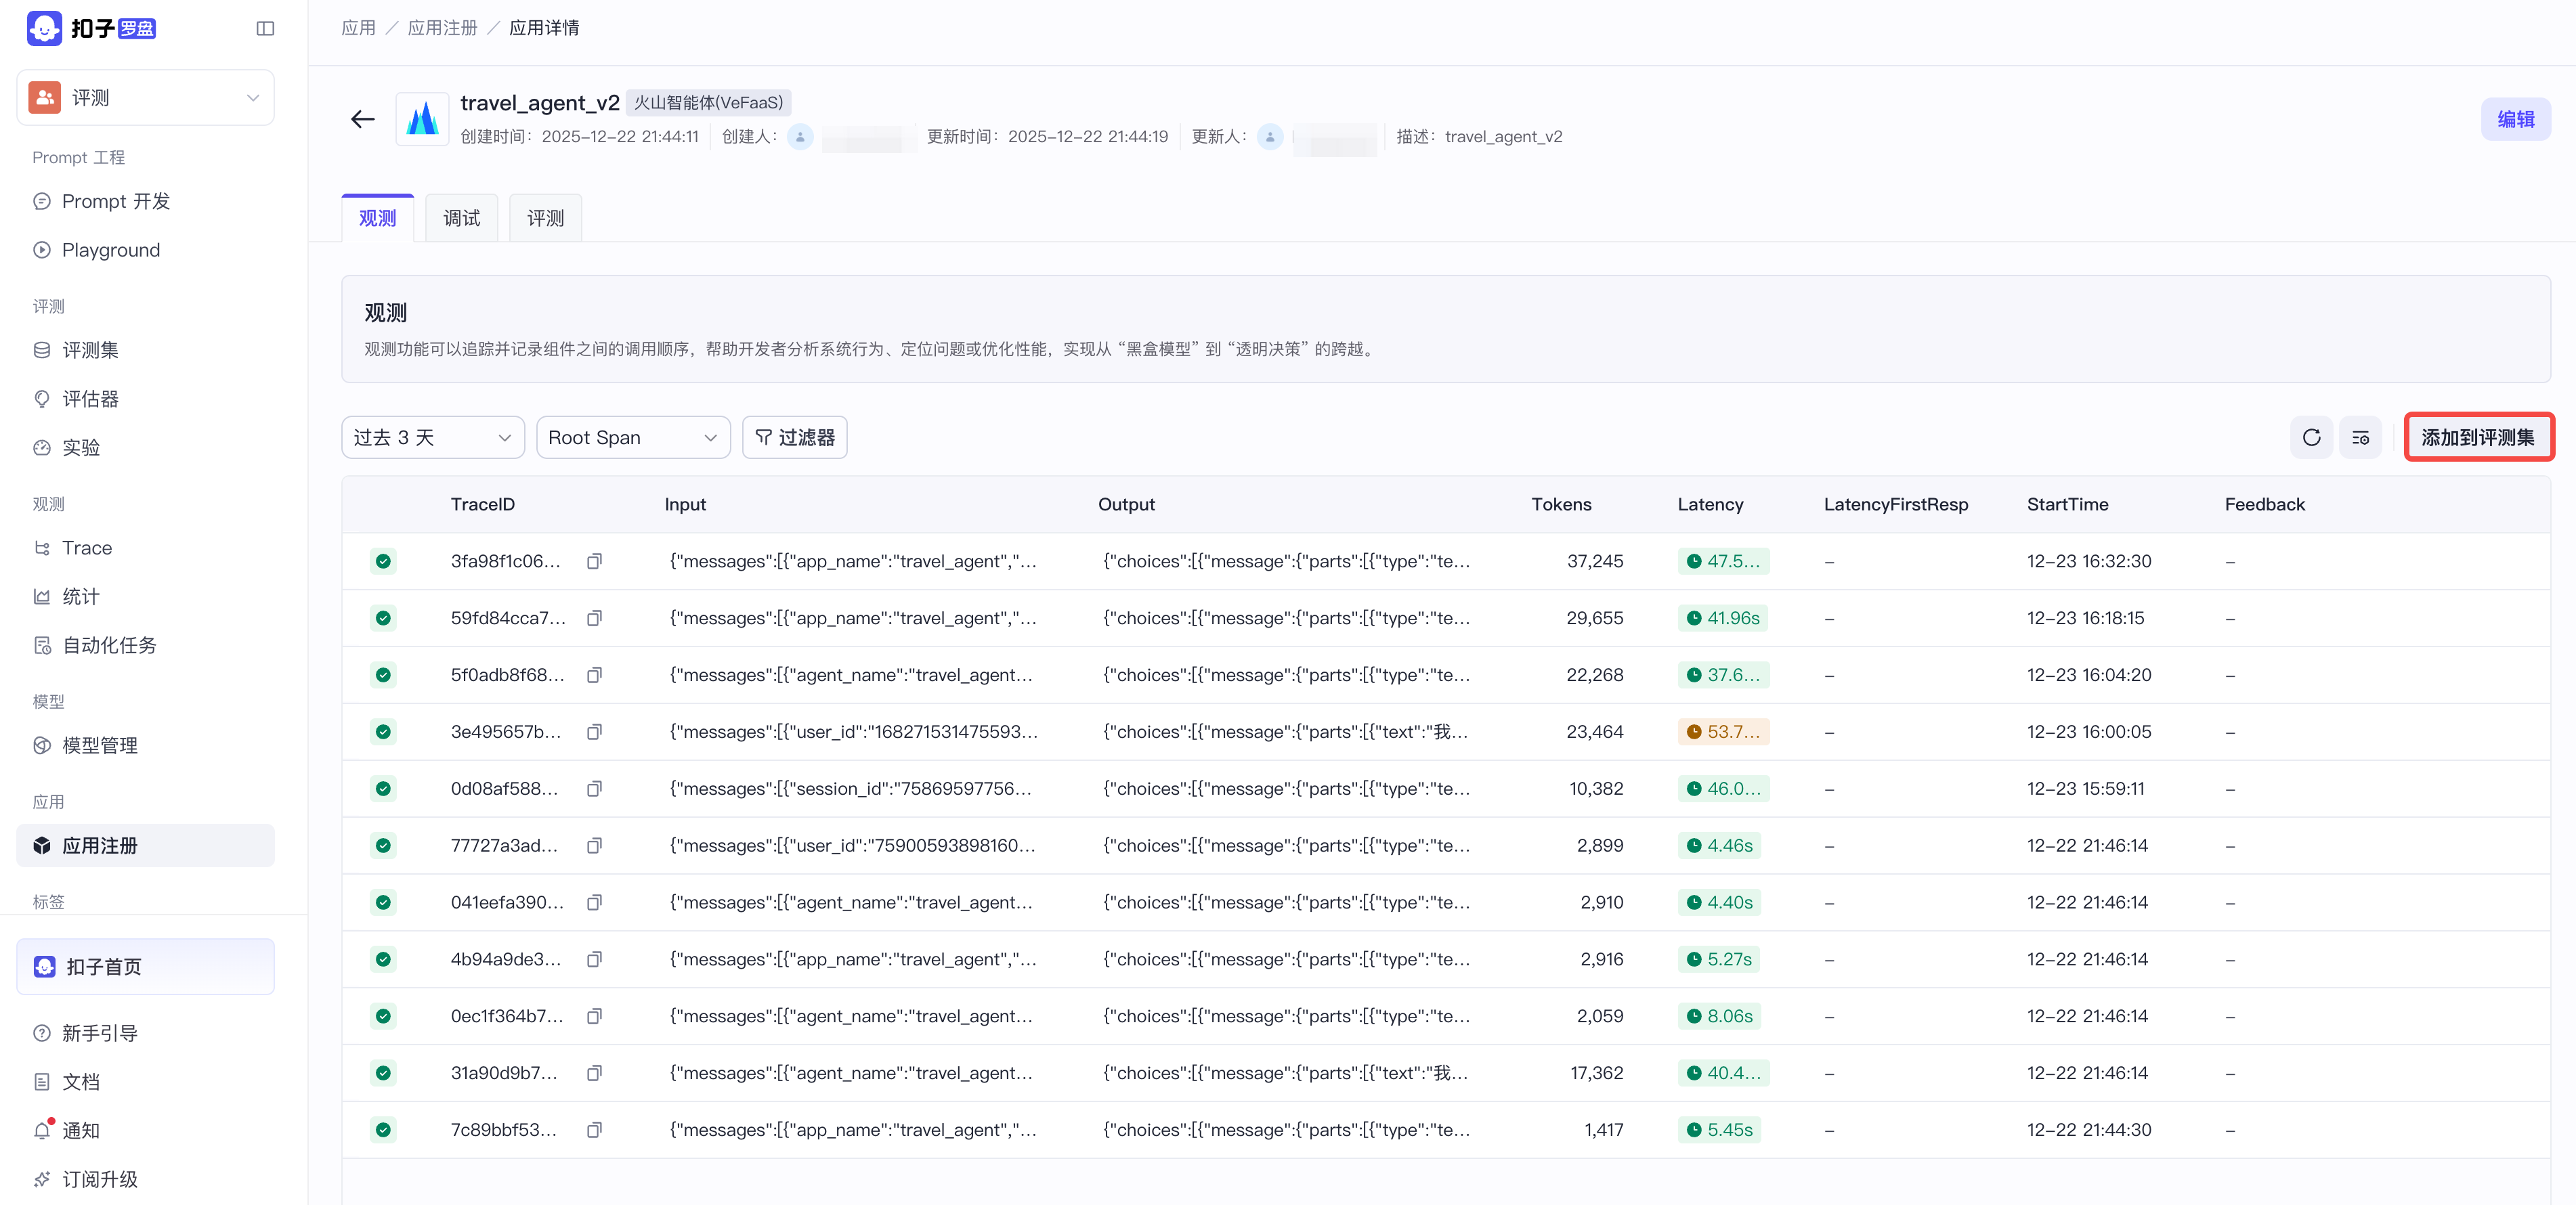
Task: Open 订阅升级 in sidebar
Action: pos(145,1180)
